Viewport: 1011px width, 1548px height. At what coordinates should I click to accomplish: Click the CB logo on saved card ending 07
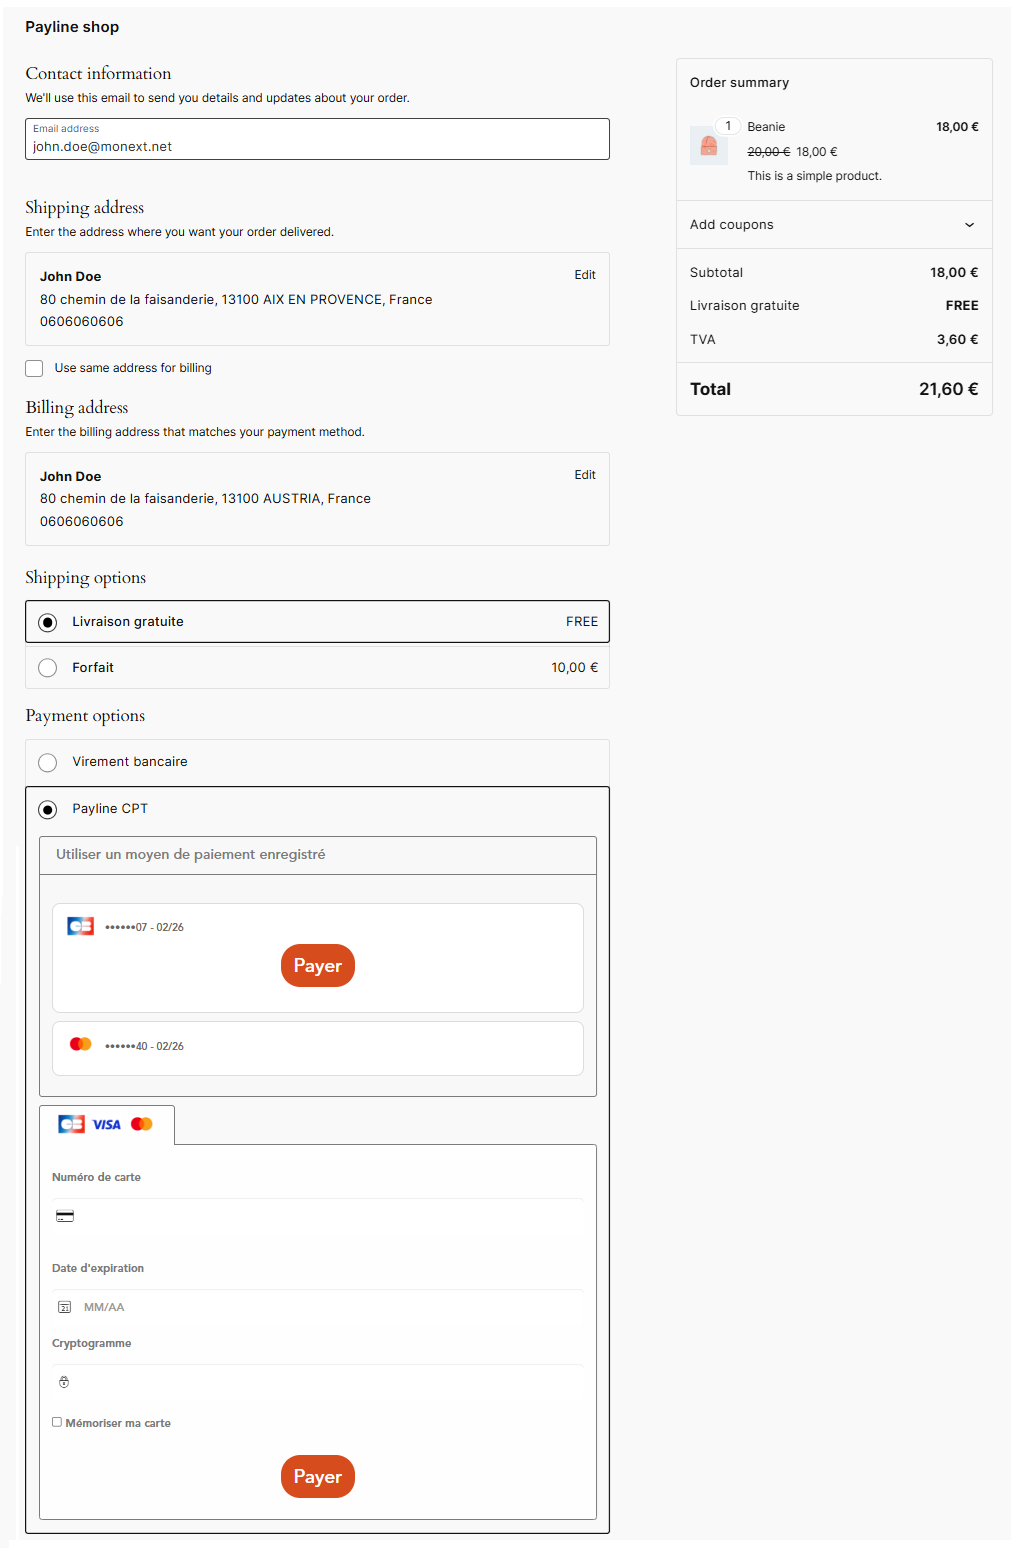click(x=80, y=926)
